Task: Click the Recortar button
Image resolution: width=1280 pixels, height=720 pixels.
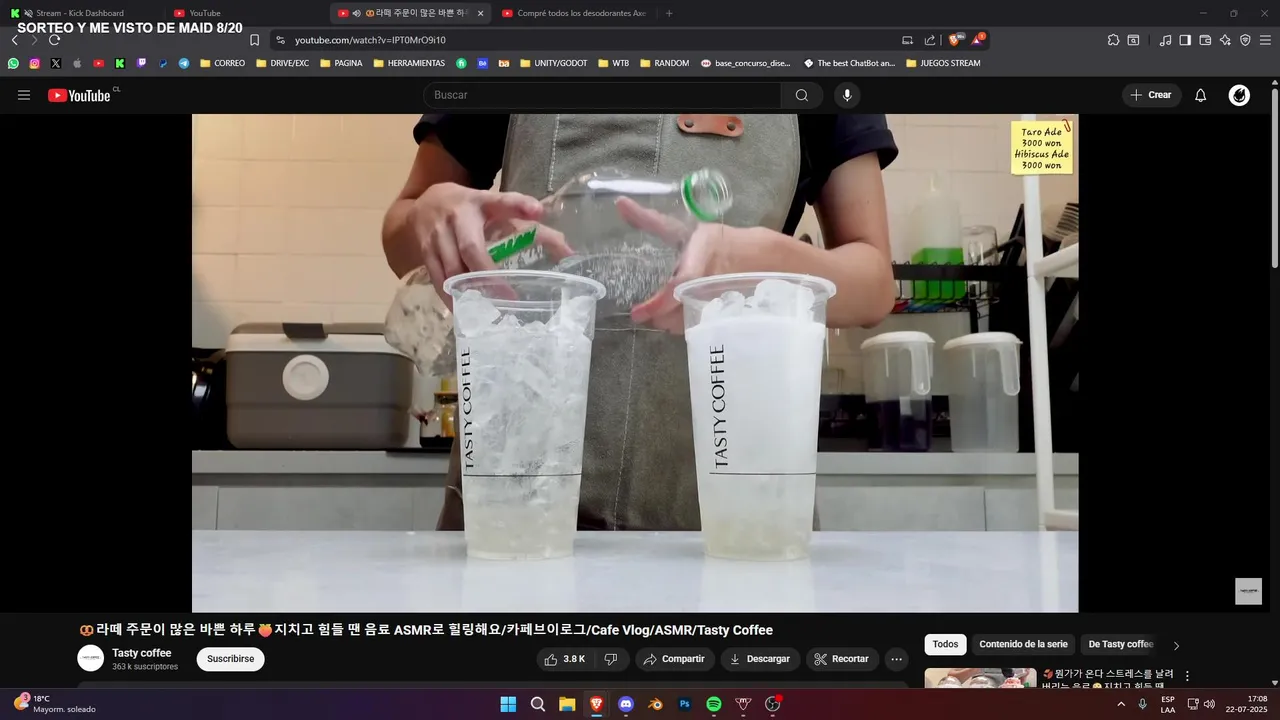Action: [842, 659]
